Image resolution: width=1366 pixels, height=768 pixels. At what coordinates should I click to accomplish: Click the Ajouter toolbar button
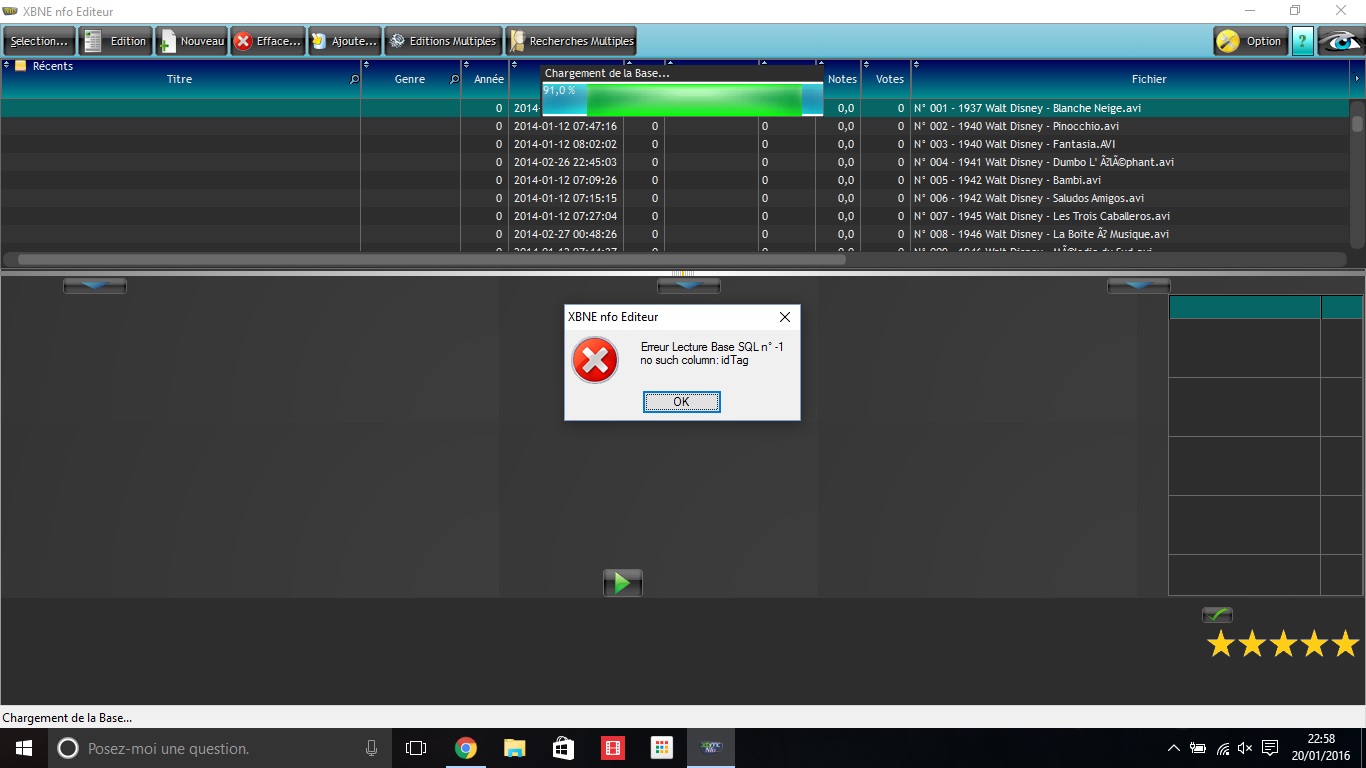344,41
